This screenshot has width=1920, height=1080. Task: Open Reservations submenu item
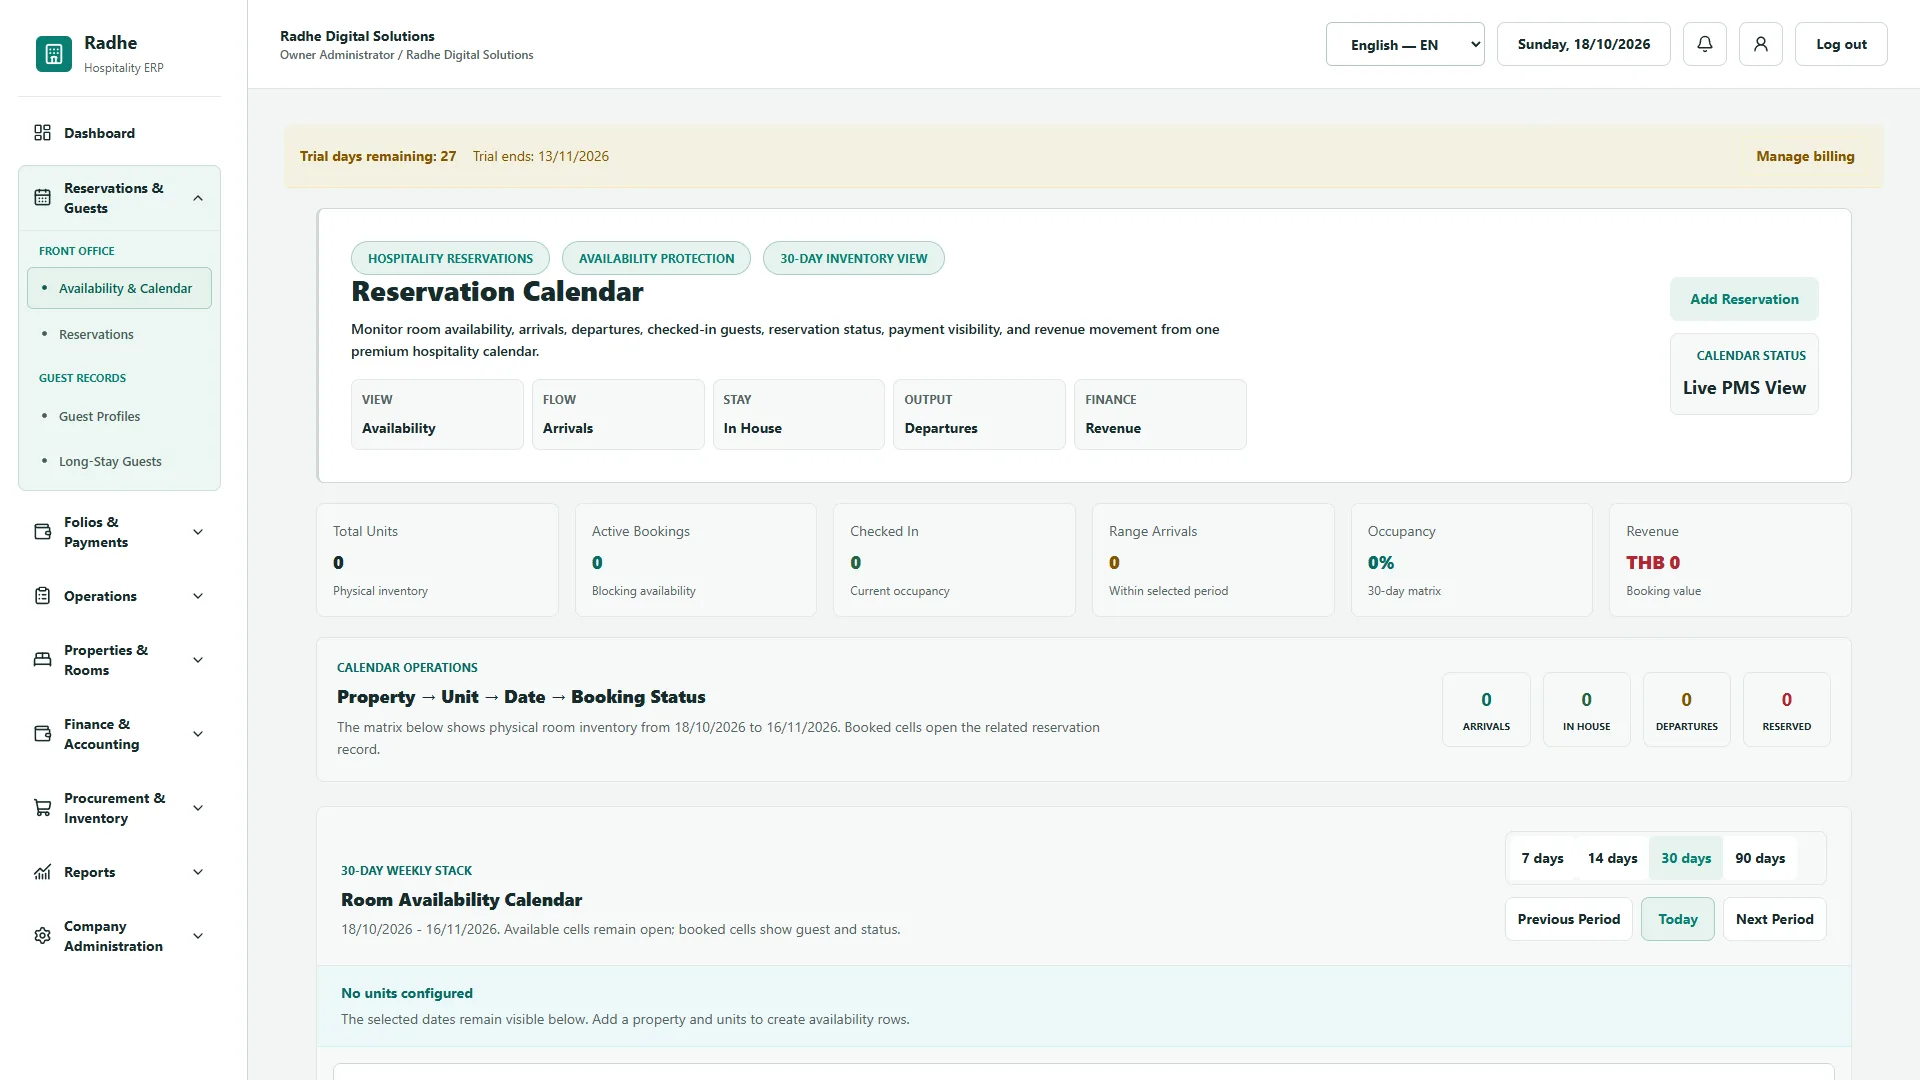point(119,334)
